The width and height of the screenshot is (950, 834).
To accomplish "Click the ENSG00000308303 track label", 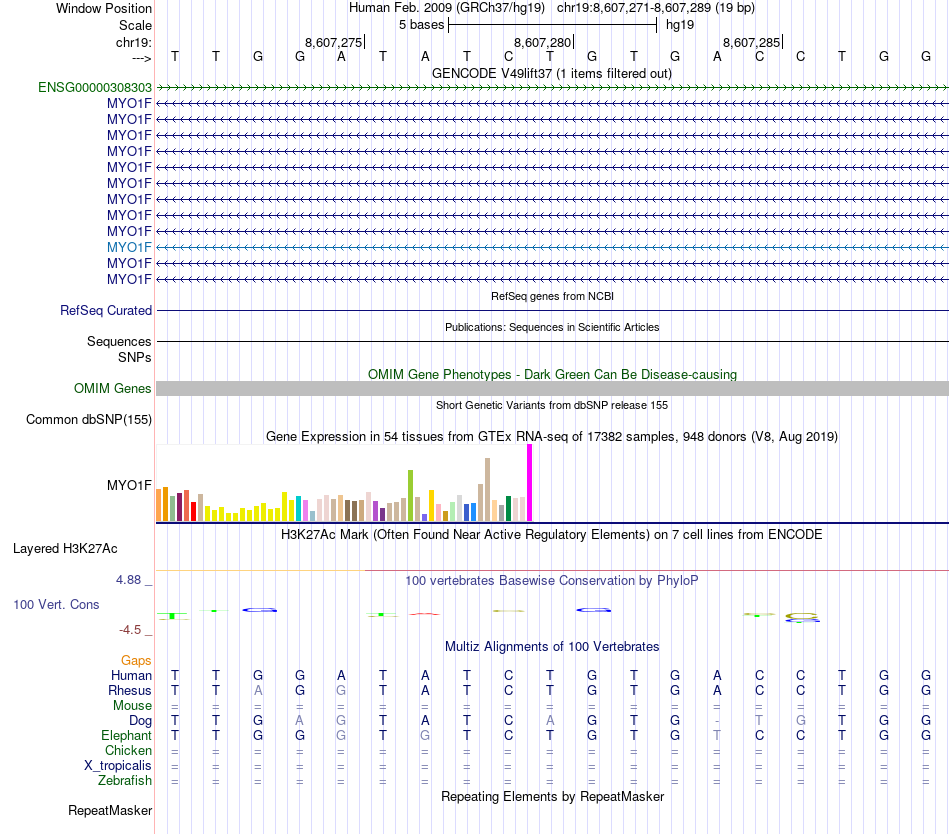I will 95,87.
